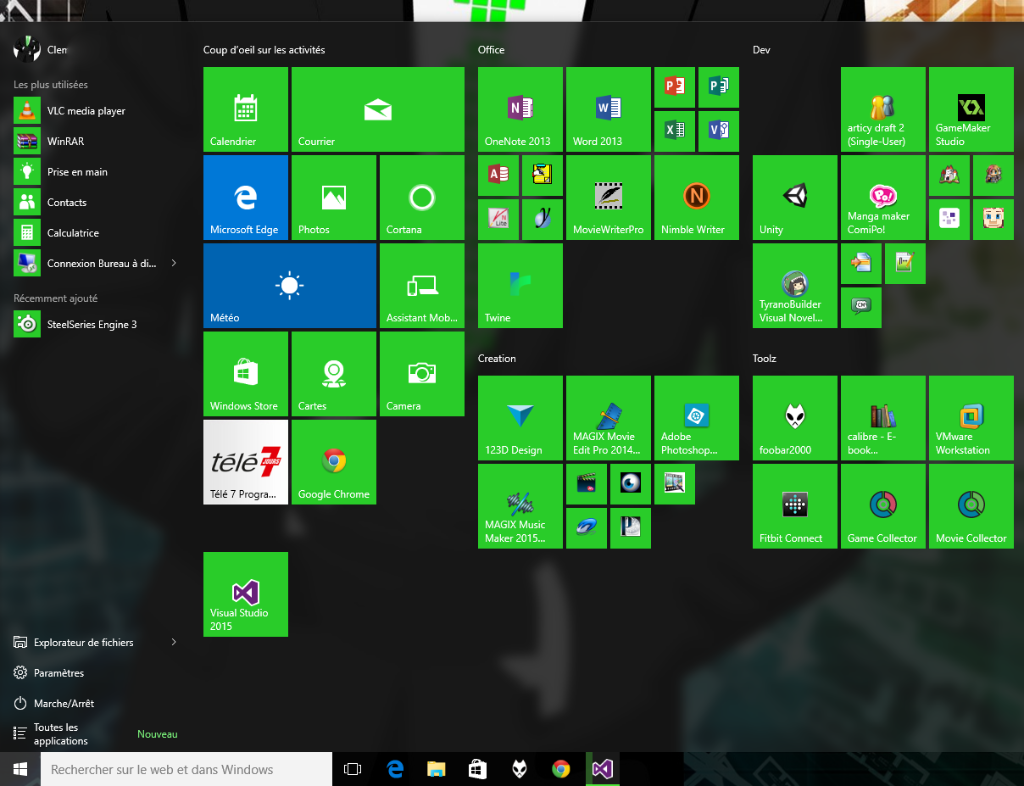This screenshot has height=786, width=1024.
Task: Click the small Publisher tile
Action: point(718,87)
